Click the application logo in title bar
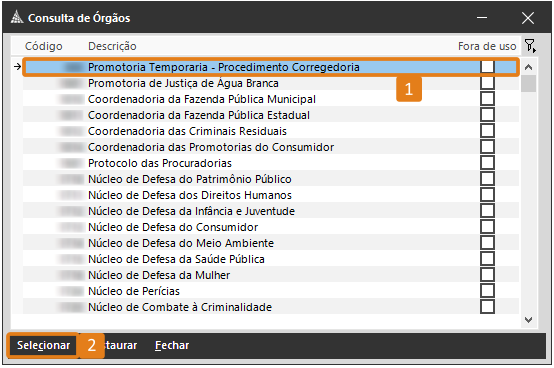This screenshot has height=368, width=554. (17, 17)
